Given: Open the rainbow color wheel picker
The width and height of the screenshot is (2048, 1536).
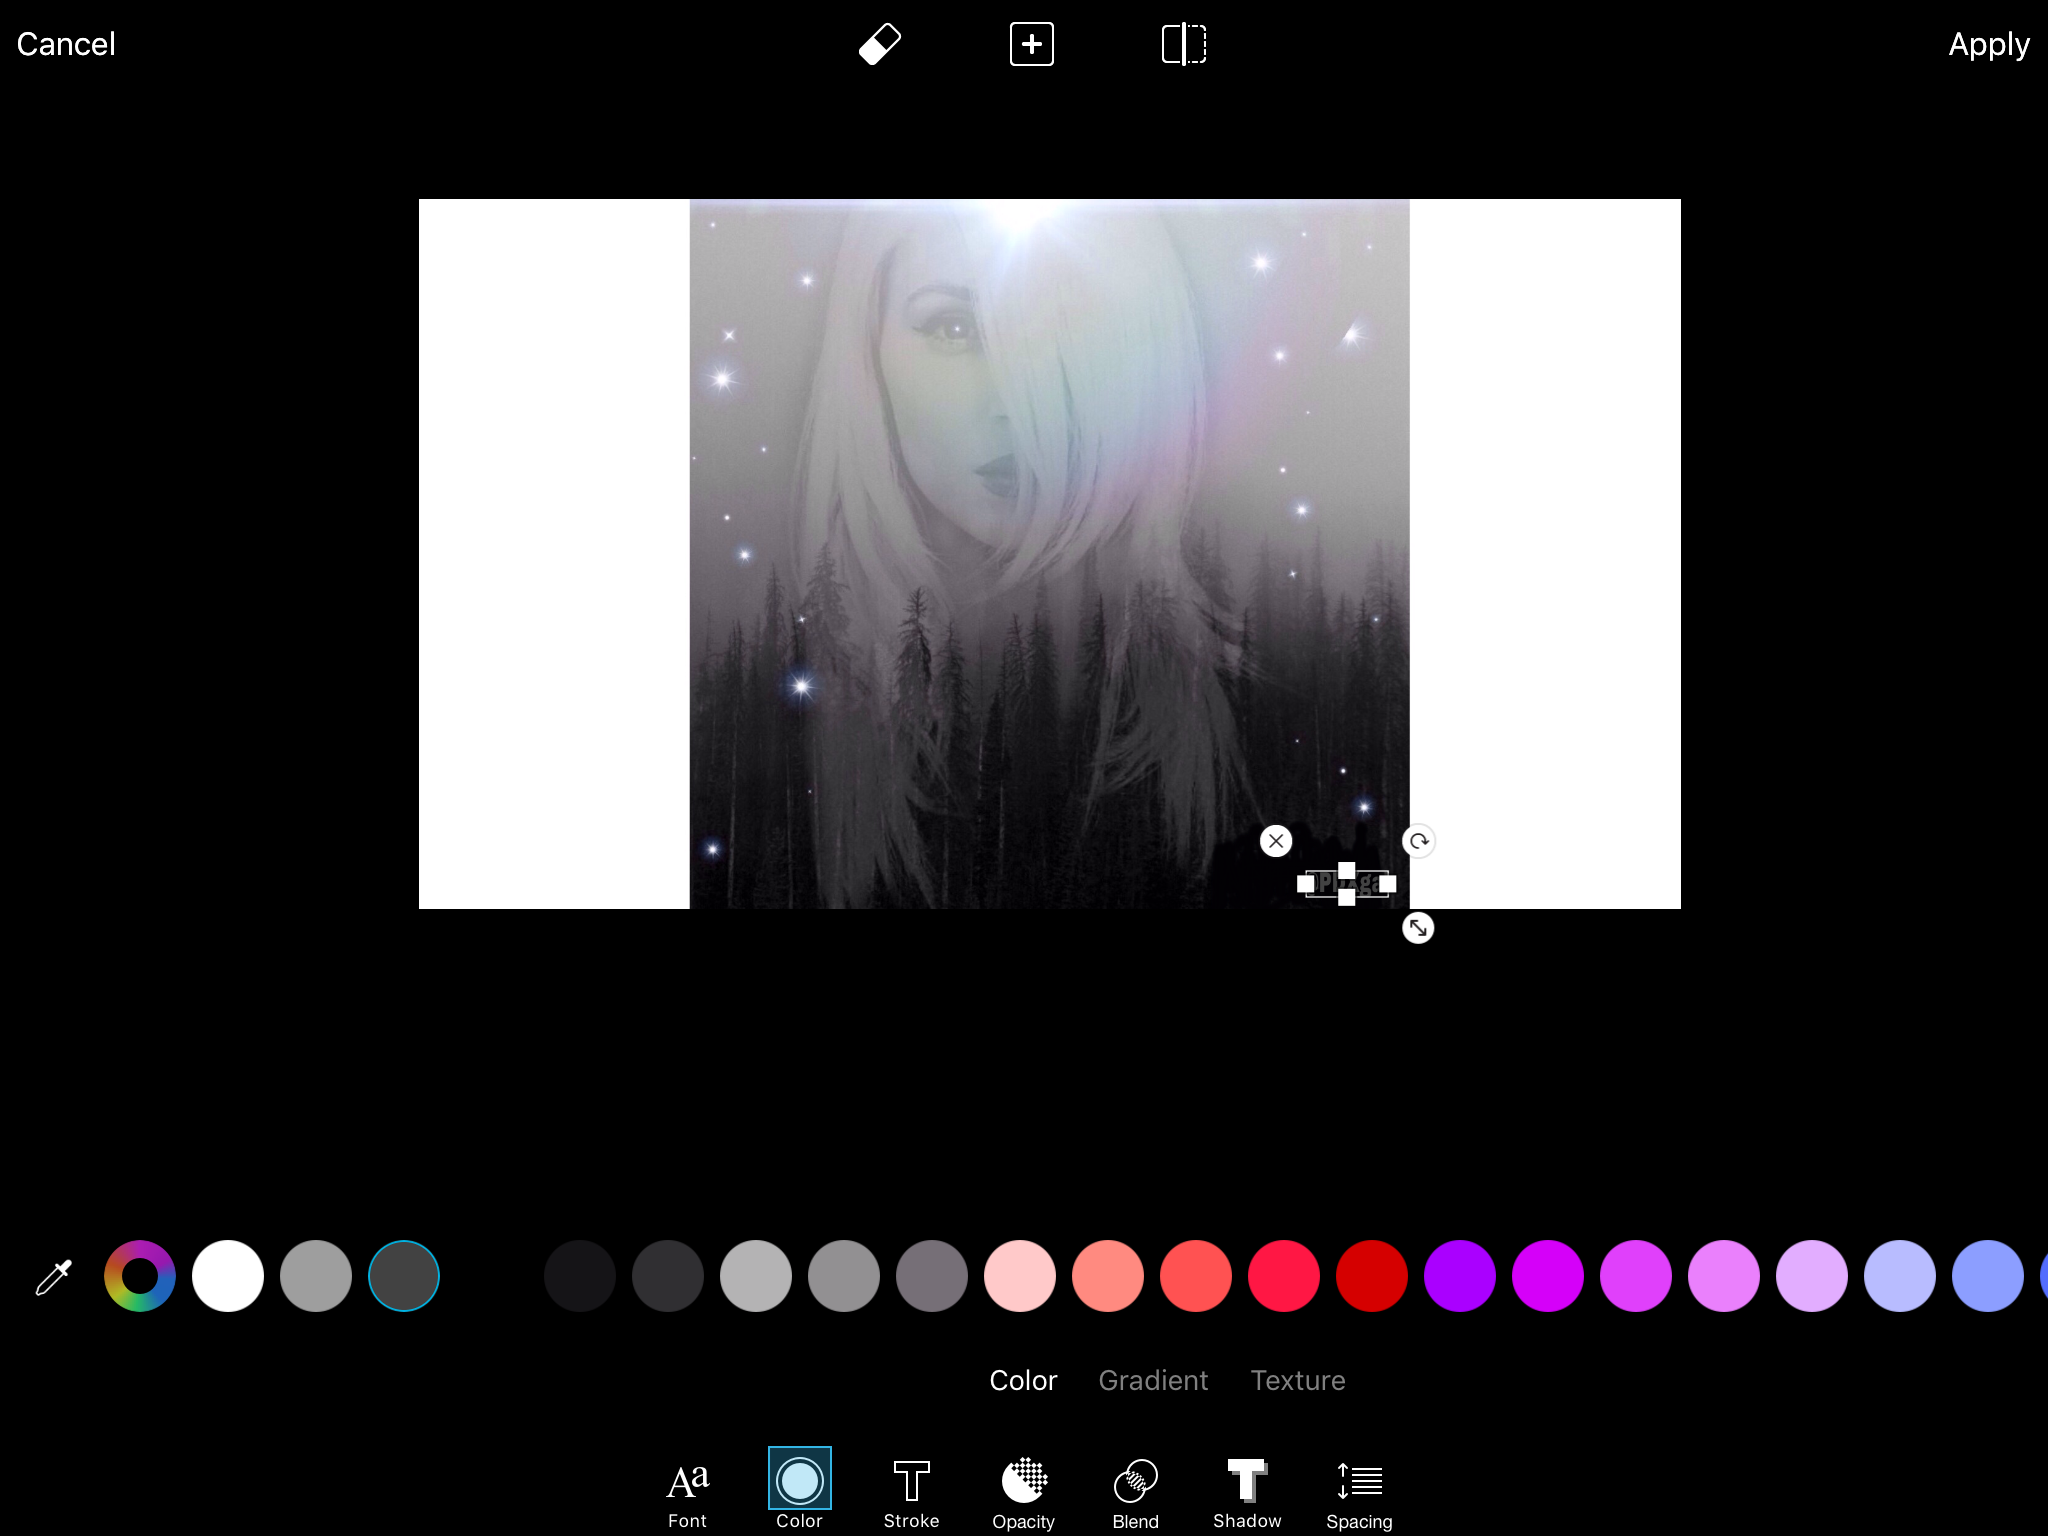Looking at the screenshot, I should click(140, 1276).
